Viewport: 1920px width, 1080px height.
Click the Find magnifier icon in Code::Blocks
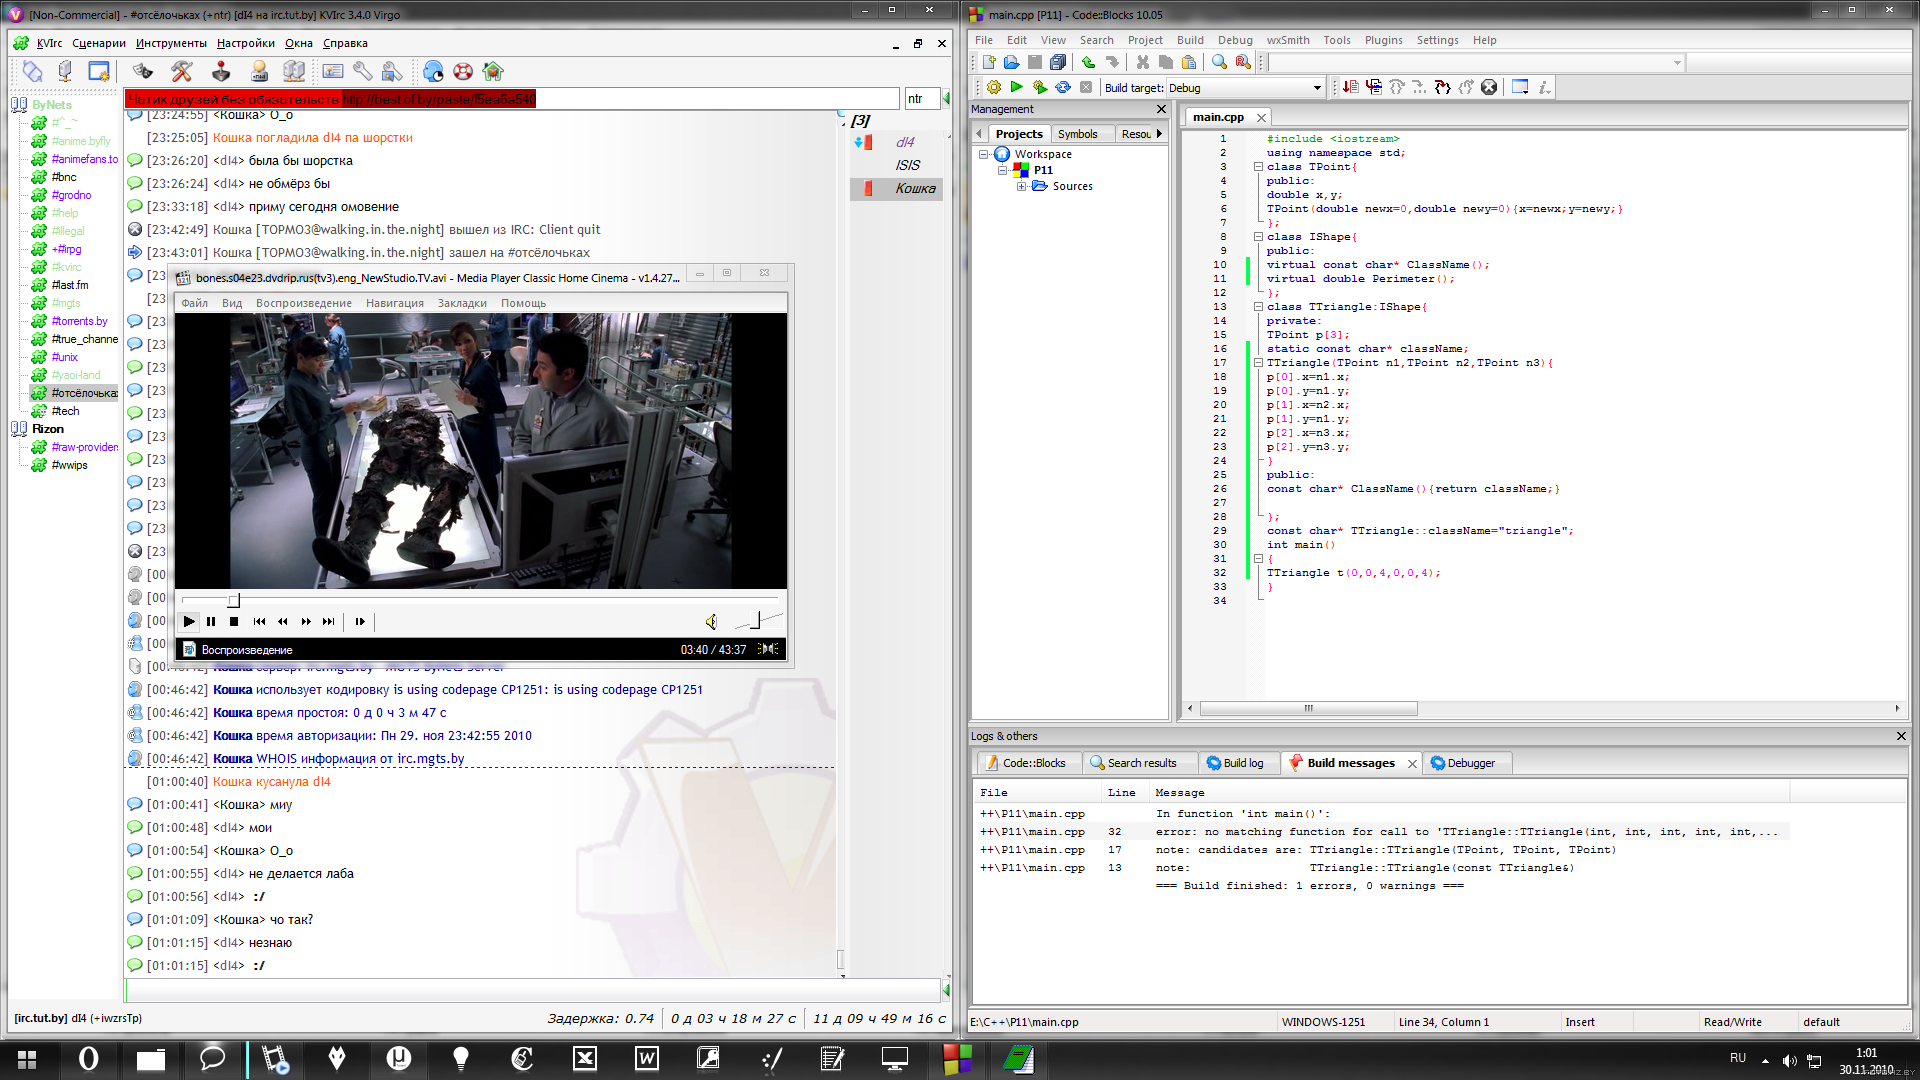click(1219, 62)
